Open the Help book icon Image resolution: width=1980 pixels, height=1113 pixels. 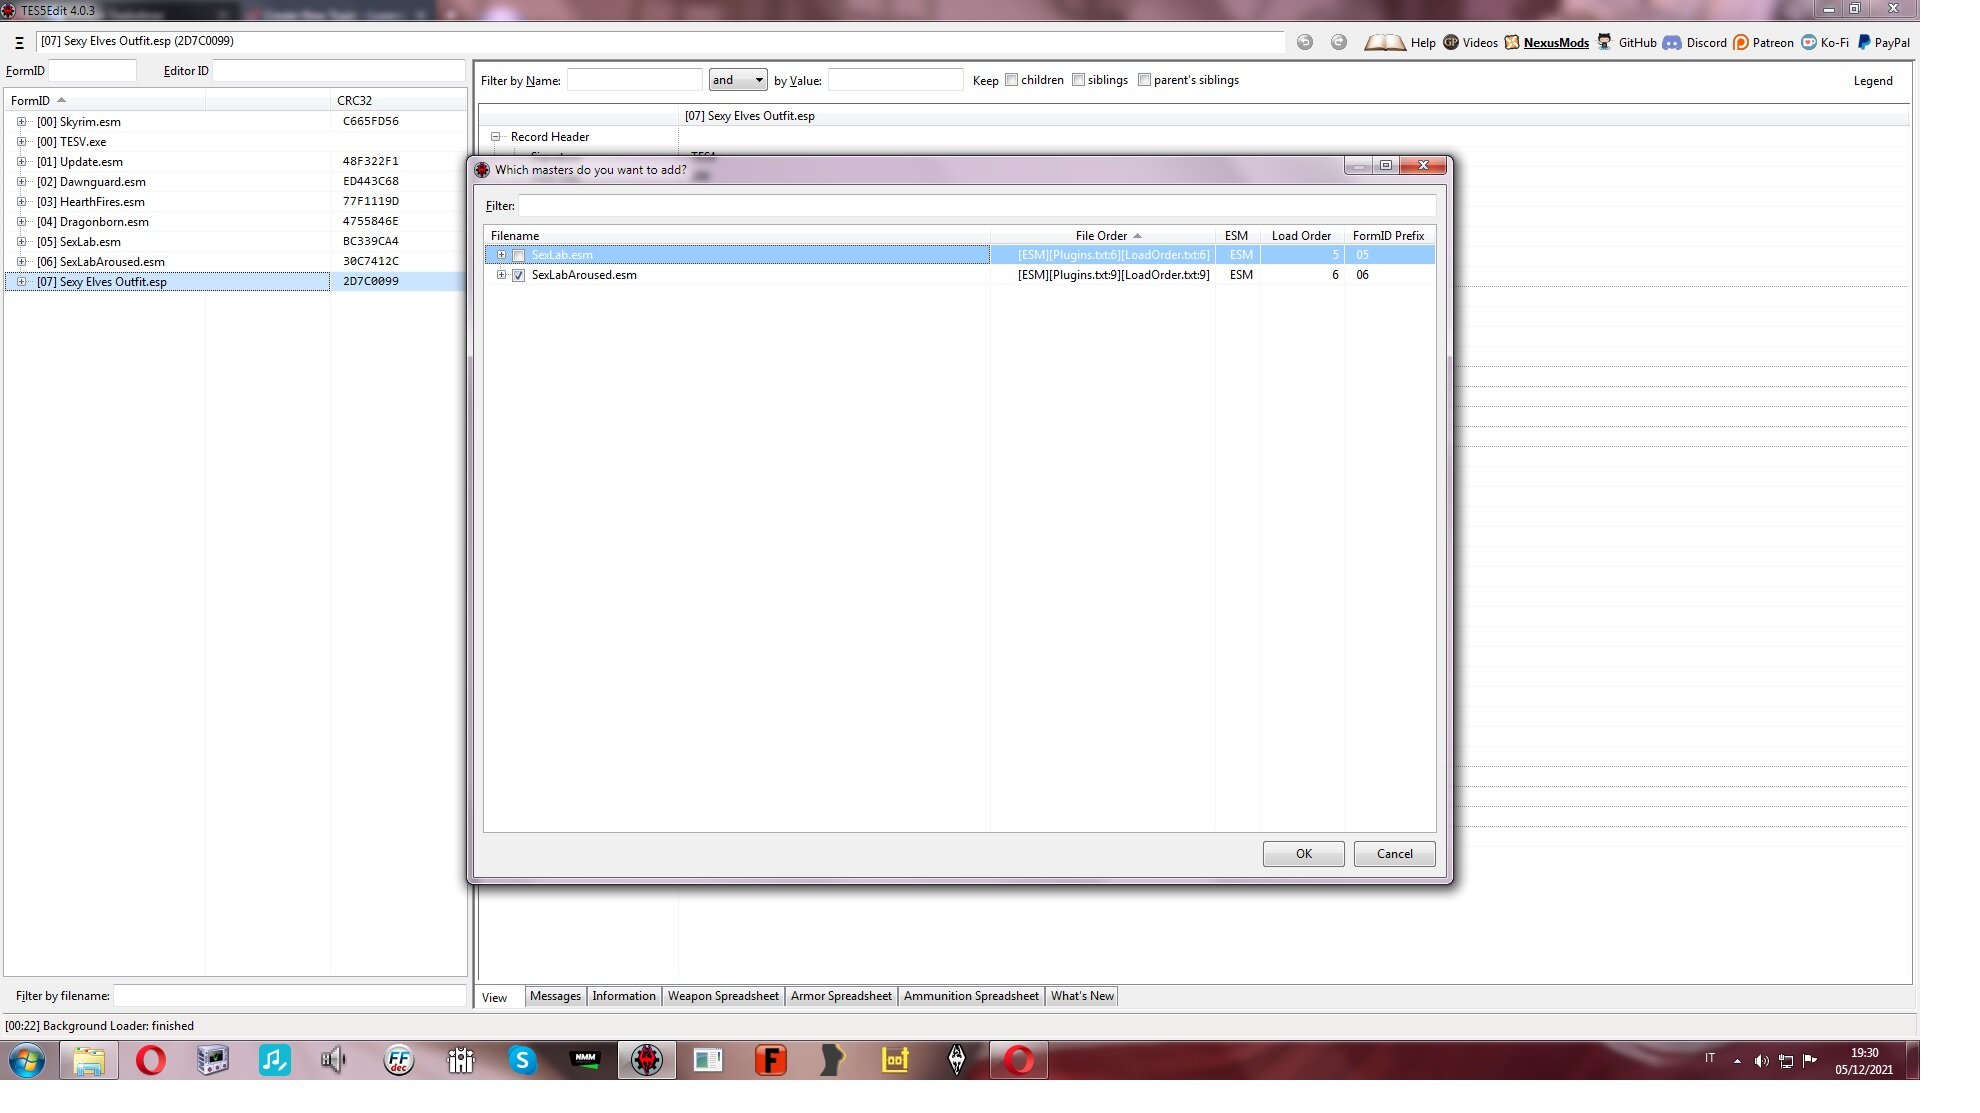pyautogui.click(x=1385, y=42)
